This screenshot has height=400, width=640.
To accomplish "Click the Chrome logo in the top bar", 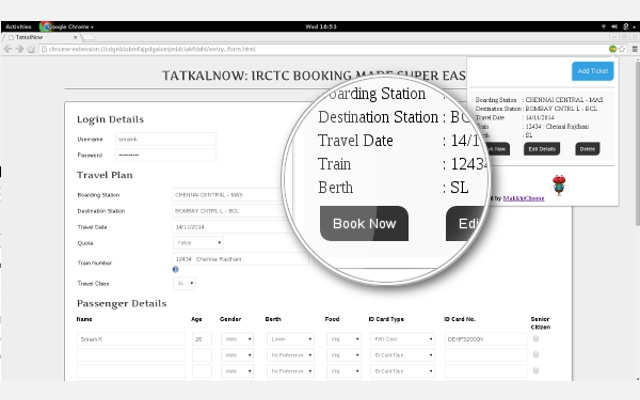I will pos(45,27).
